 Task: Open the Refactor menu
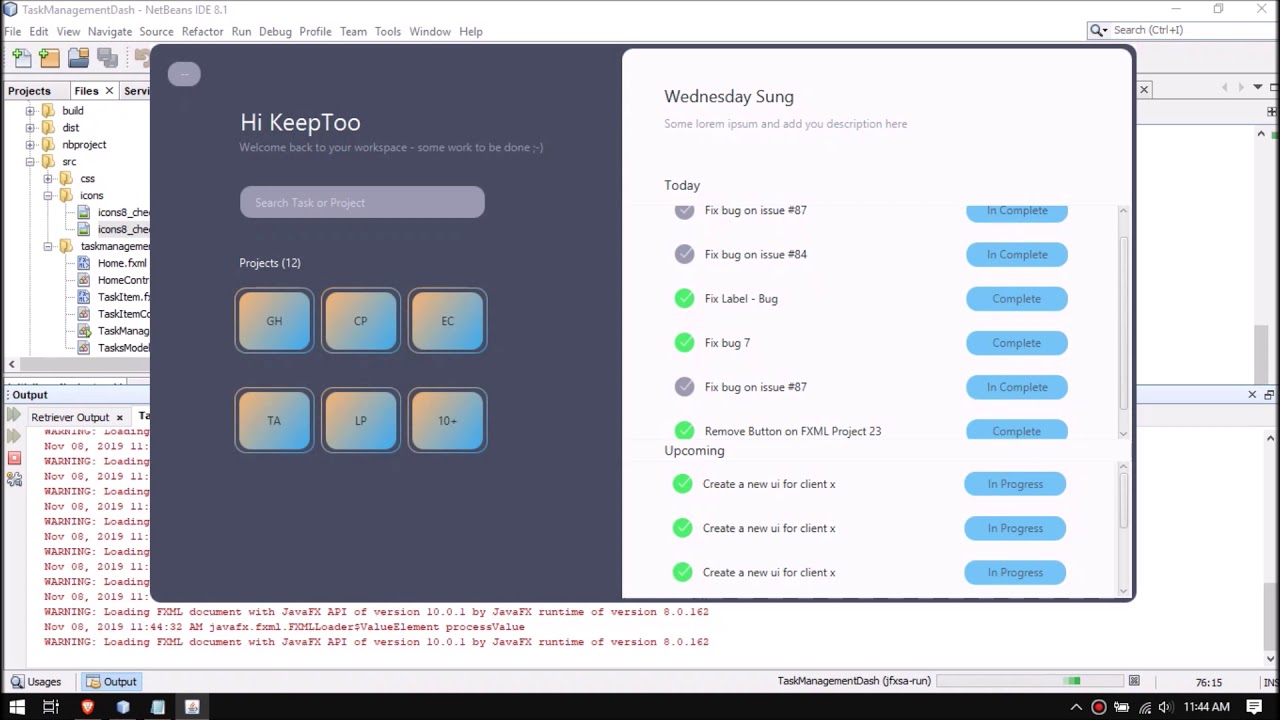tap(202, 31)
